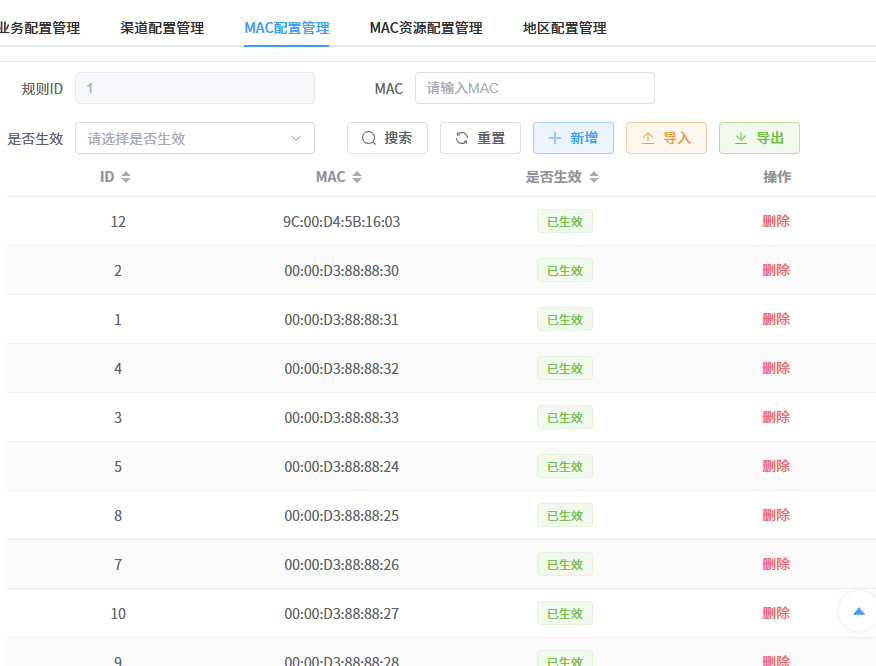The height and width of the screenshot is (666, 876).
Task: Click the search magnifier icon in 搜索 button
Action: (x=369, y=138)
